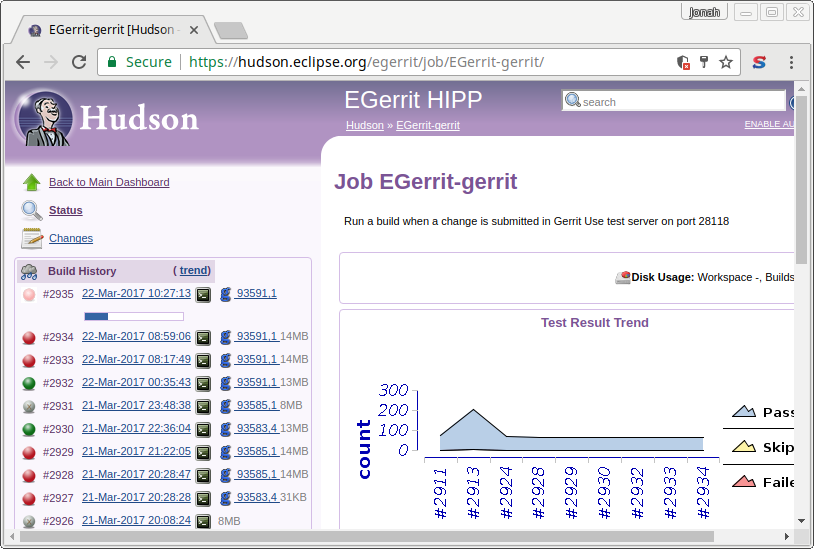Switch to the EGerrit-gerrit browser tab

[111, 30]
